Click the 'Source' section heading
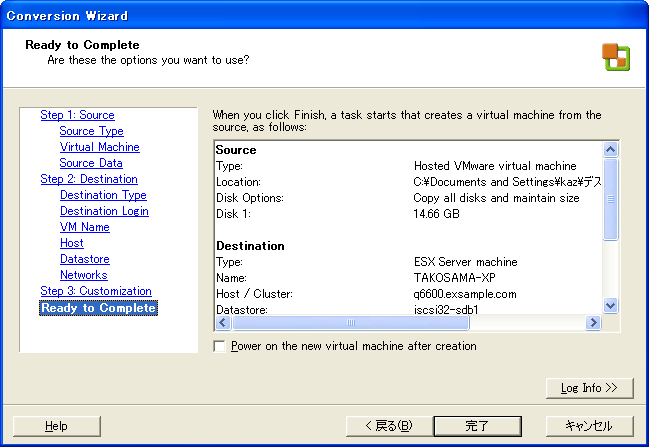Viewport: 649px width, 447px height. click(x=236, y=150)
